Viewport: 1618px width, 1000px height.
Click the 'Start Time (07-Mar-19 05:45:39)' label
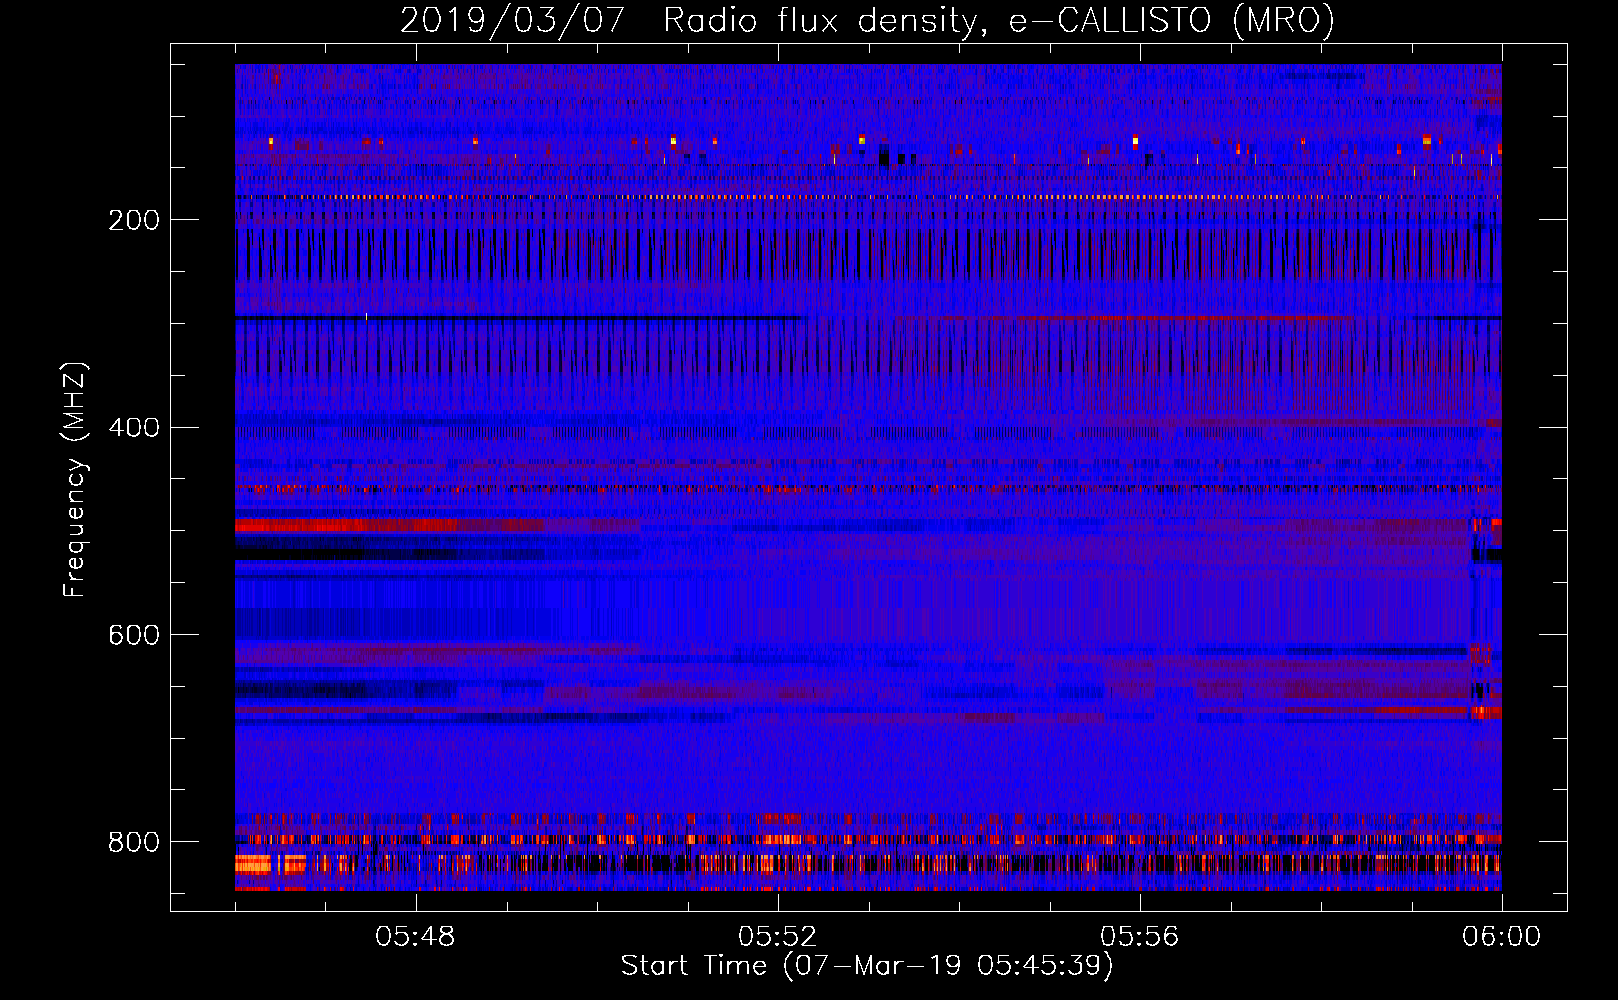(x=867, y=966)
